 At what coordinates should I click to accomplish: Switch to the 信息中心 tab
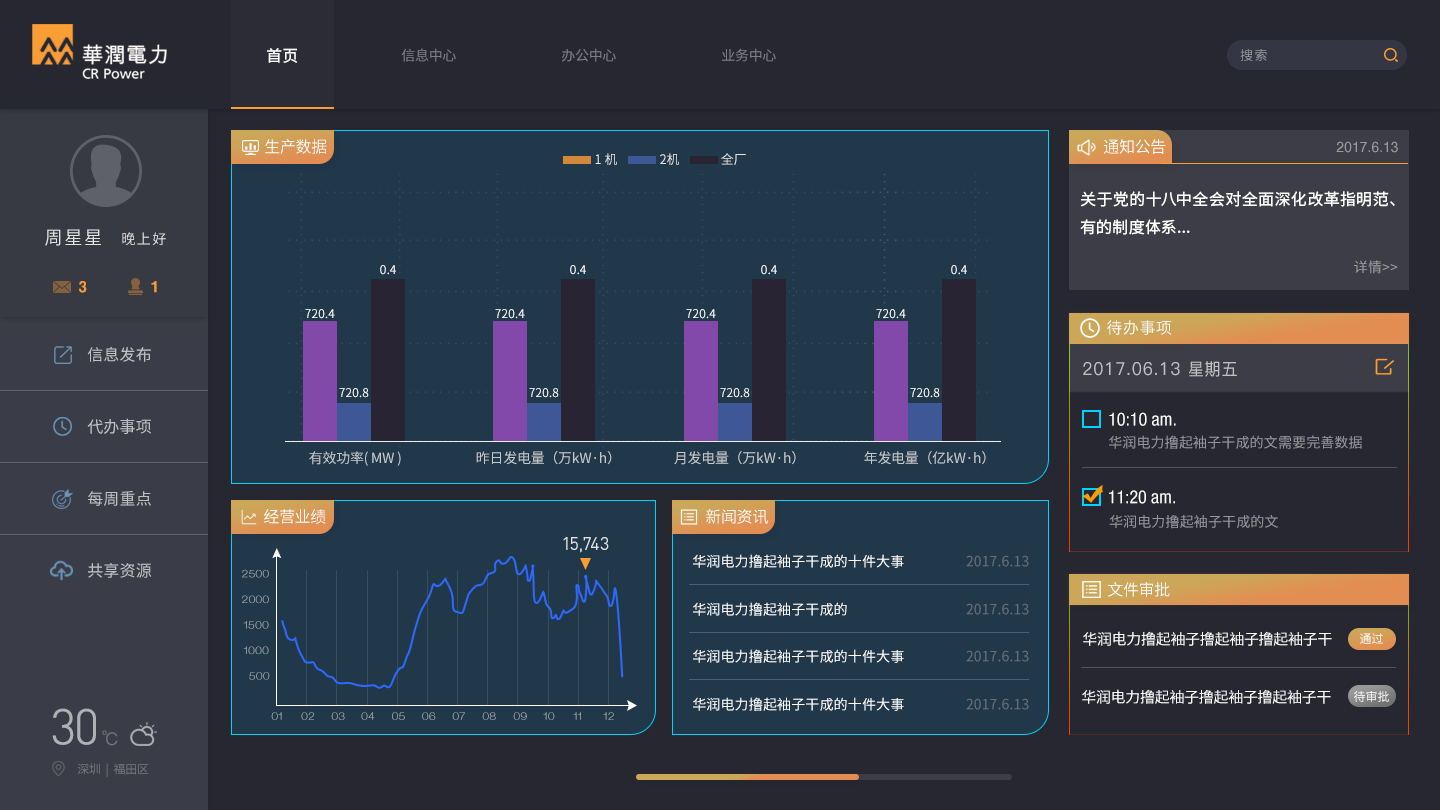pos(428,55)
